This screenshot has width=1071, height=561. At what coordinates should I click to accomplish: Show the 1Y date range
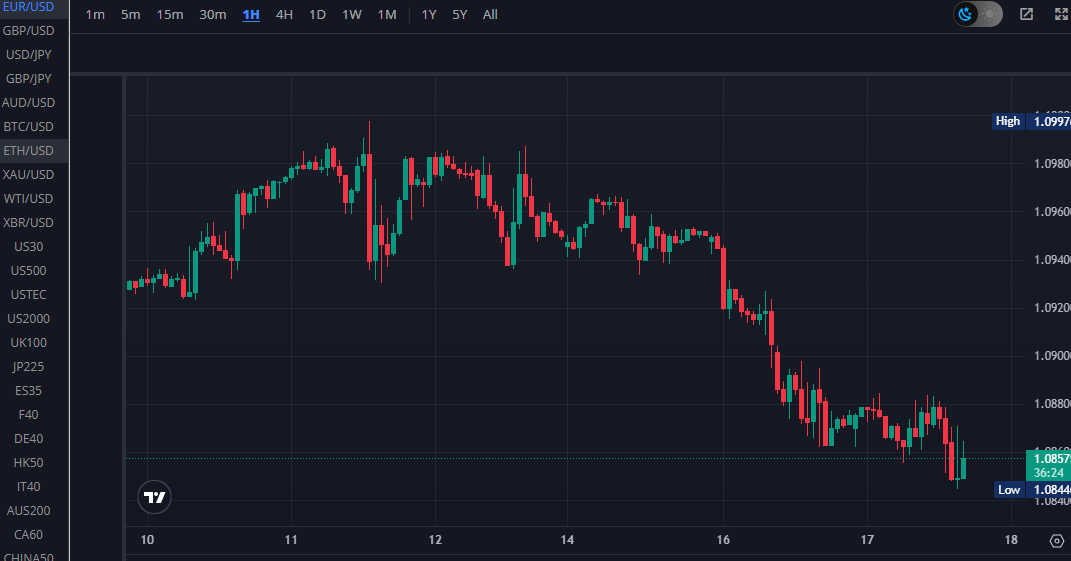(429, 14)
